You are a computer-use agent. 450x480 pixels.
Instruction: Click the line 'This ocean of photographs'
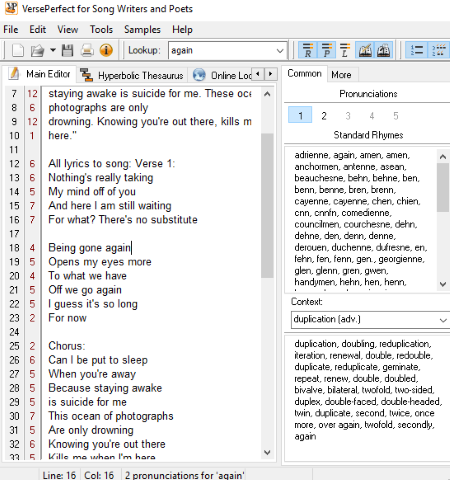coord(111,416)
